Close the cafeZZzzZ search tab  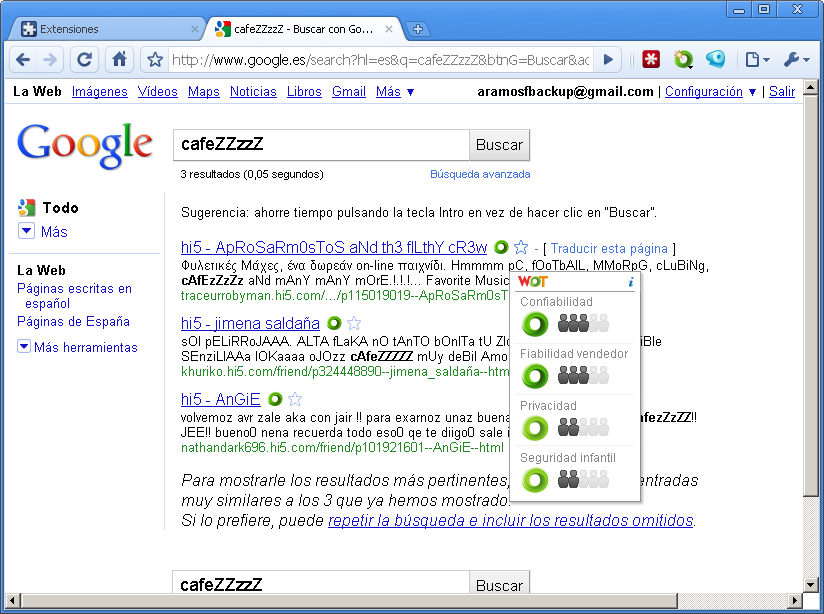pos(388,29)
